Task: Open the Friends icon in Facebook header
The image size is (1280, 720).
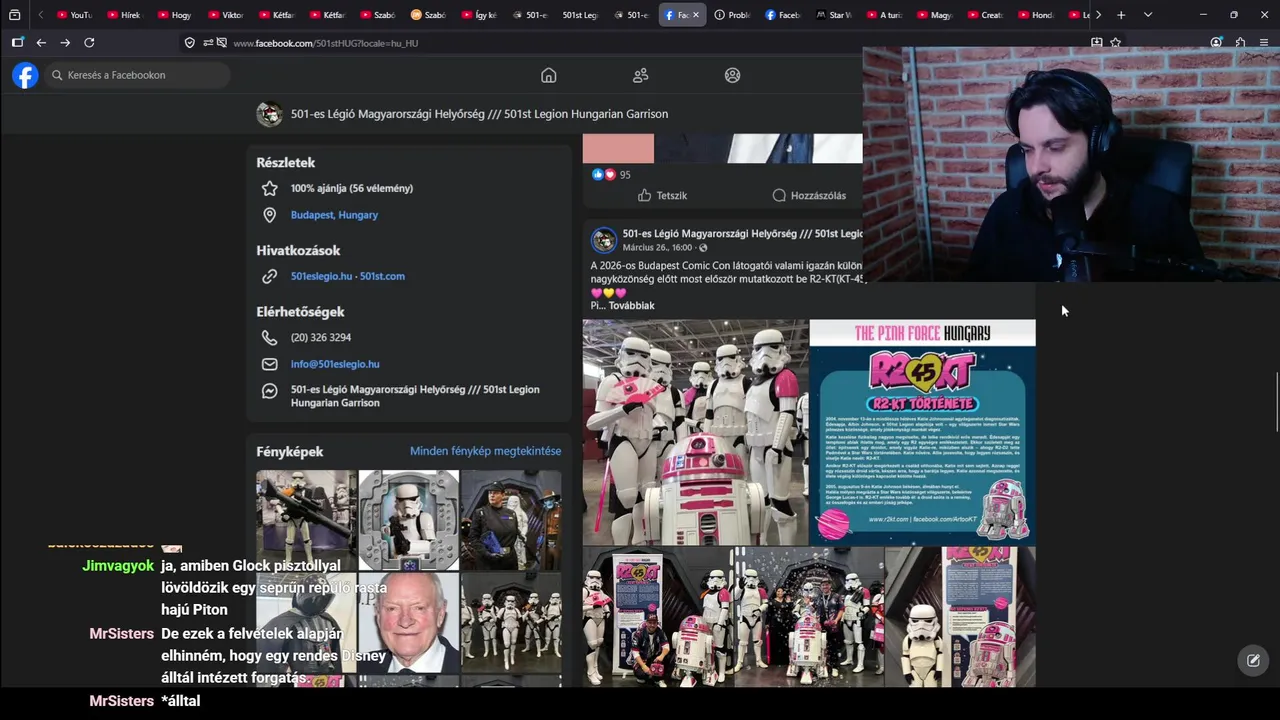Action: (641, 75)
